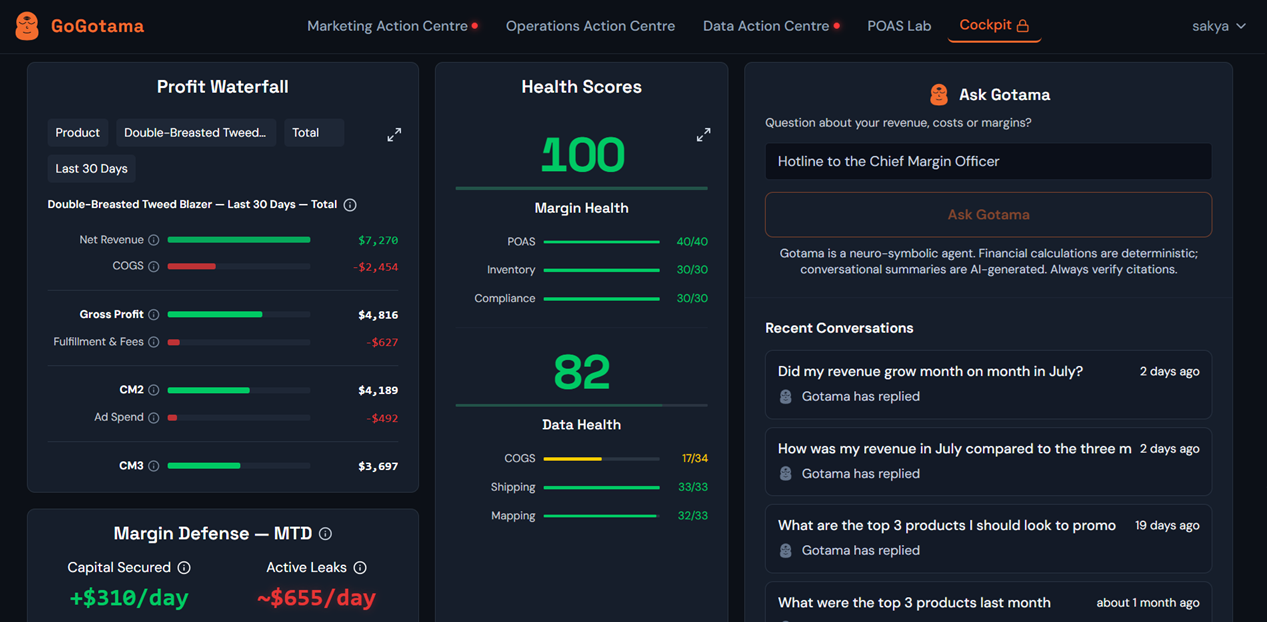Viewport: 1267px width, 622px height.
Task: Open conversation comparing July to three months
Action: tap(988, 461)
